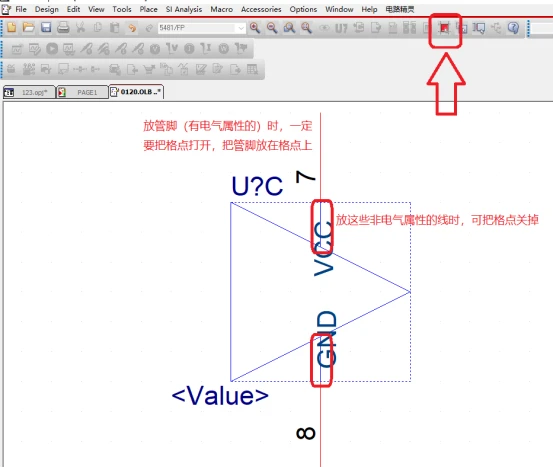Screen dimensions: 554x468
Task: Click the Zoom to area magnifier
Action: point(289,28)
